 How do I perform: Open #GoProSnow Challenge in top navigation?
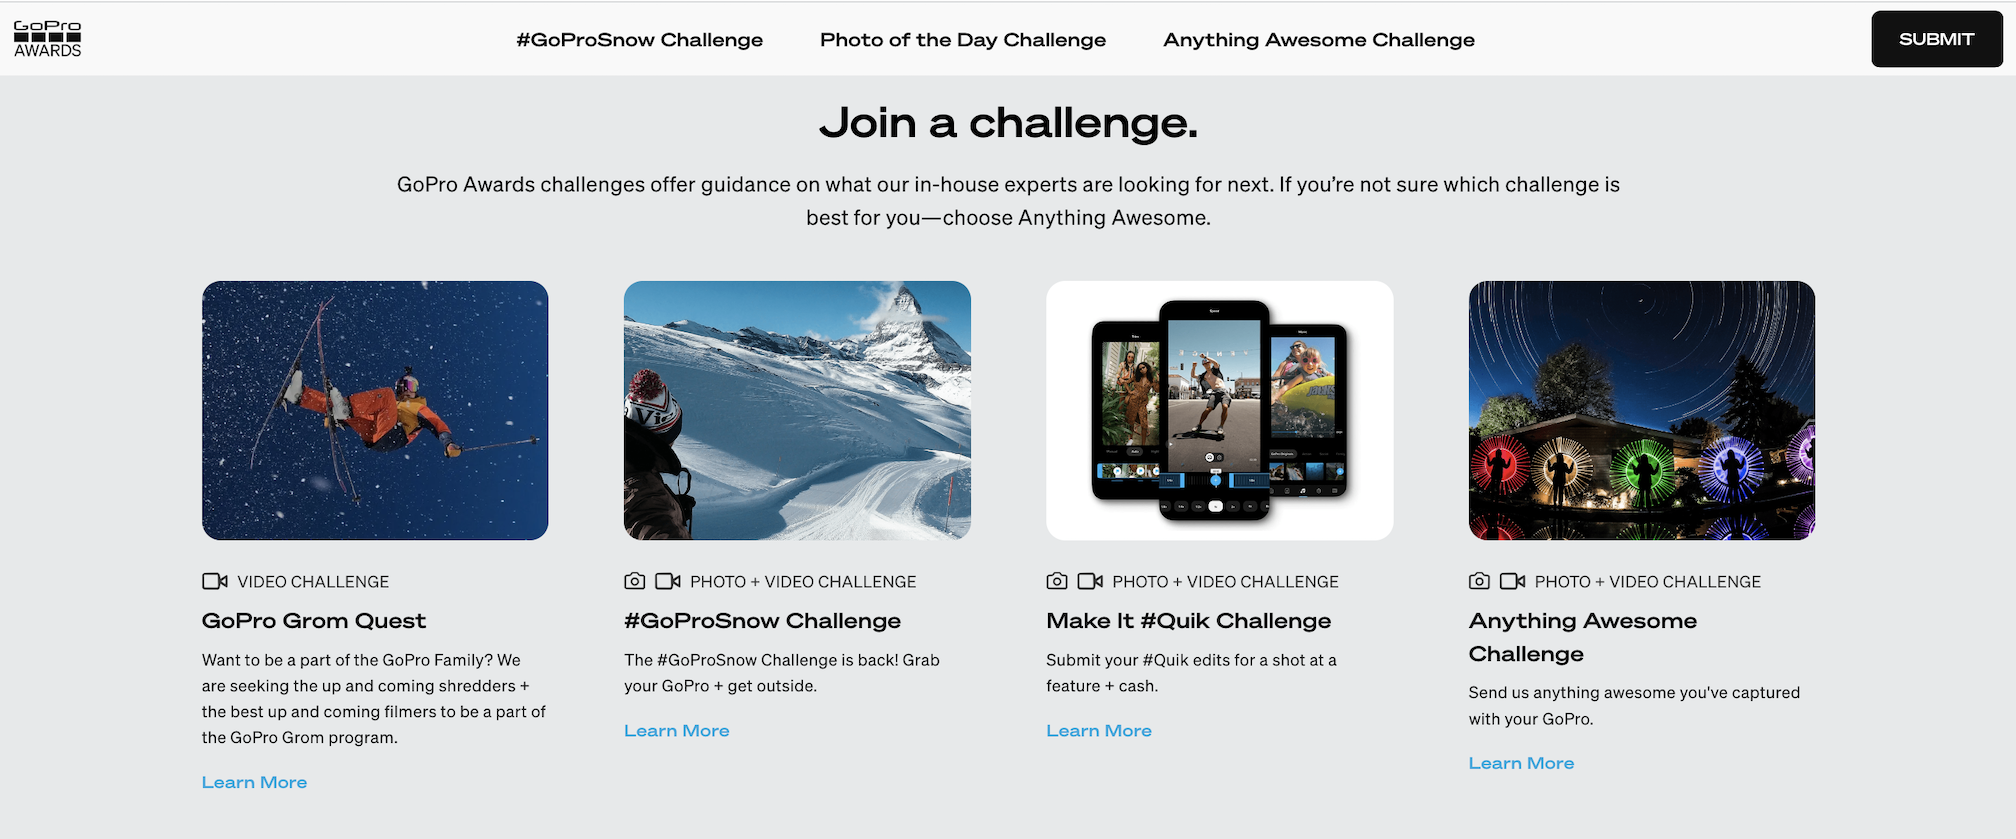(x=639, y=40)
